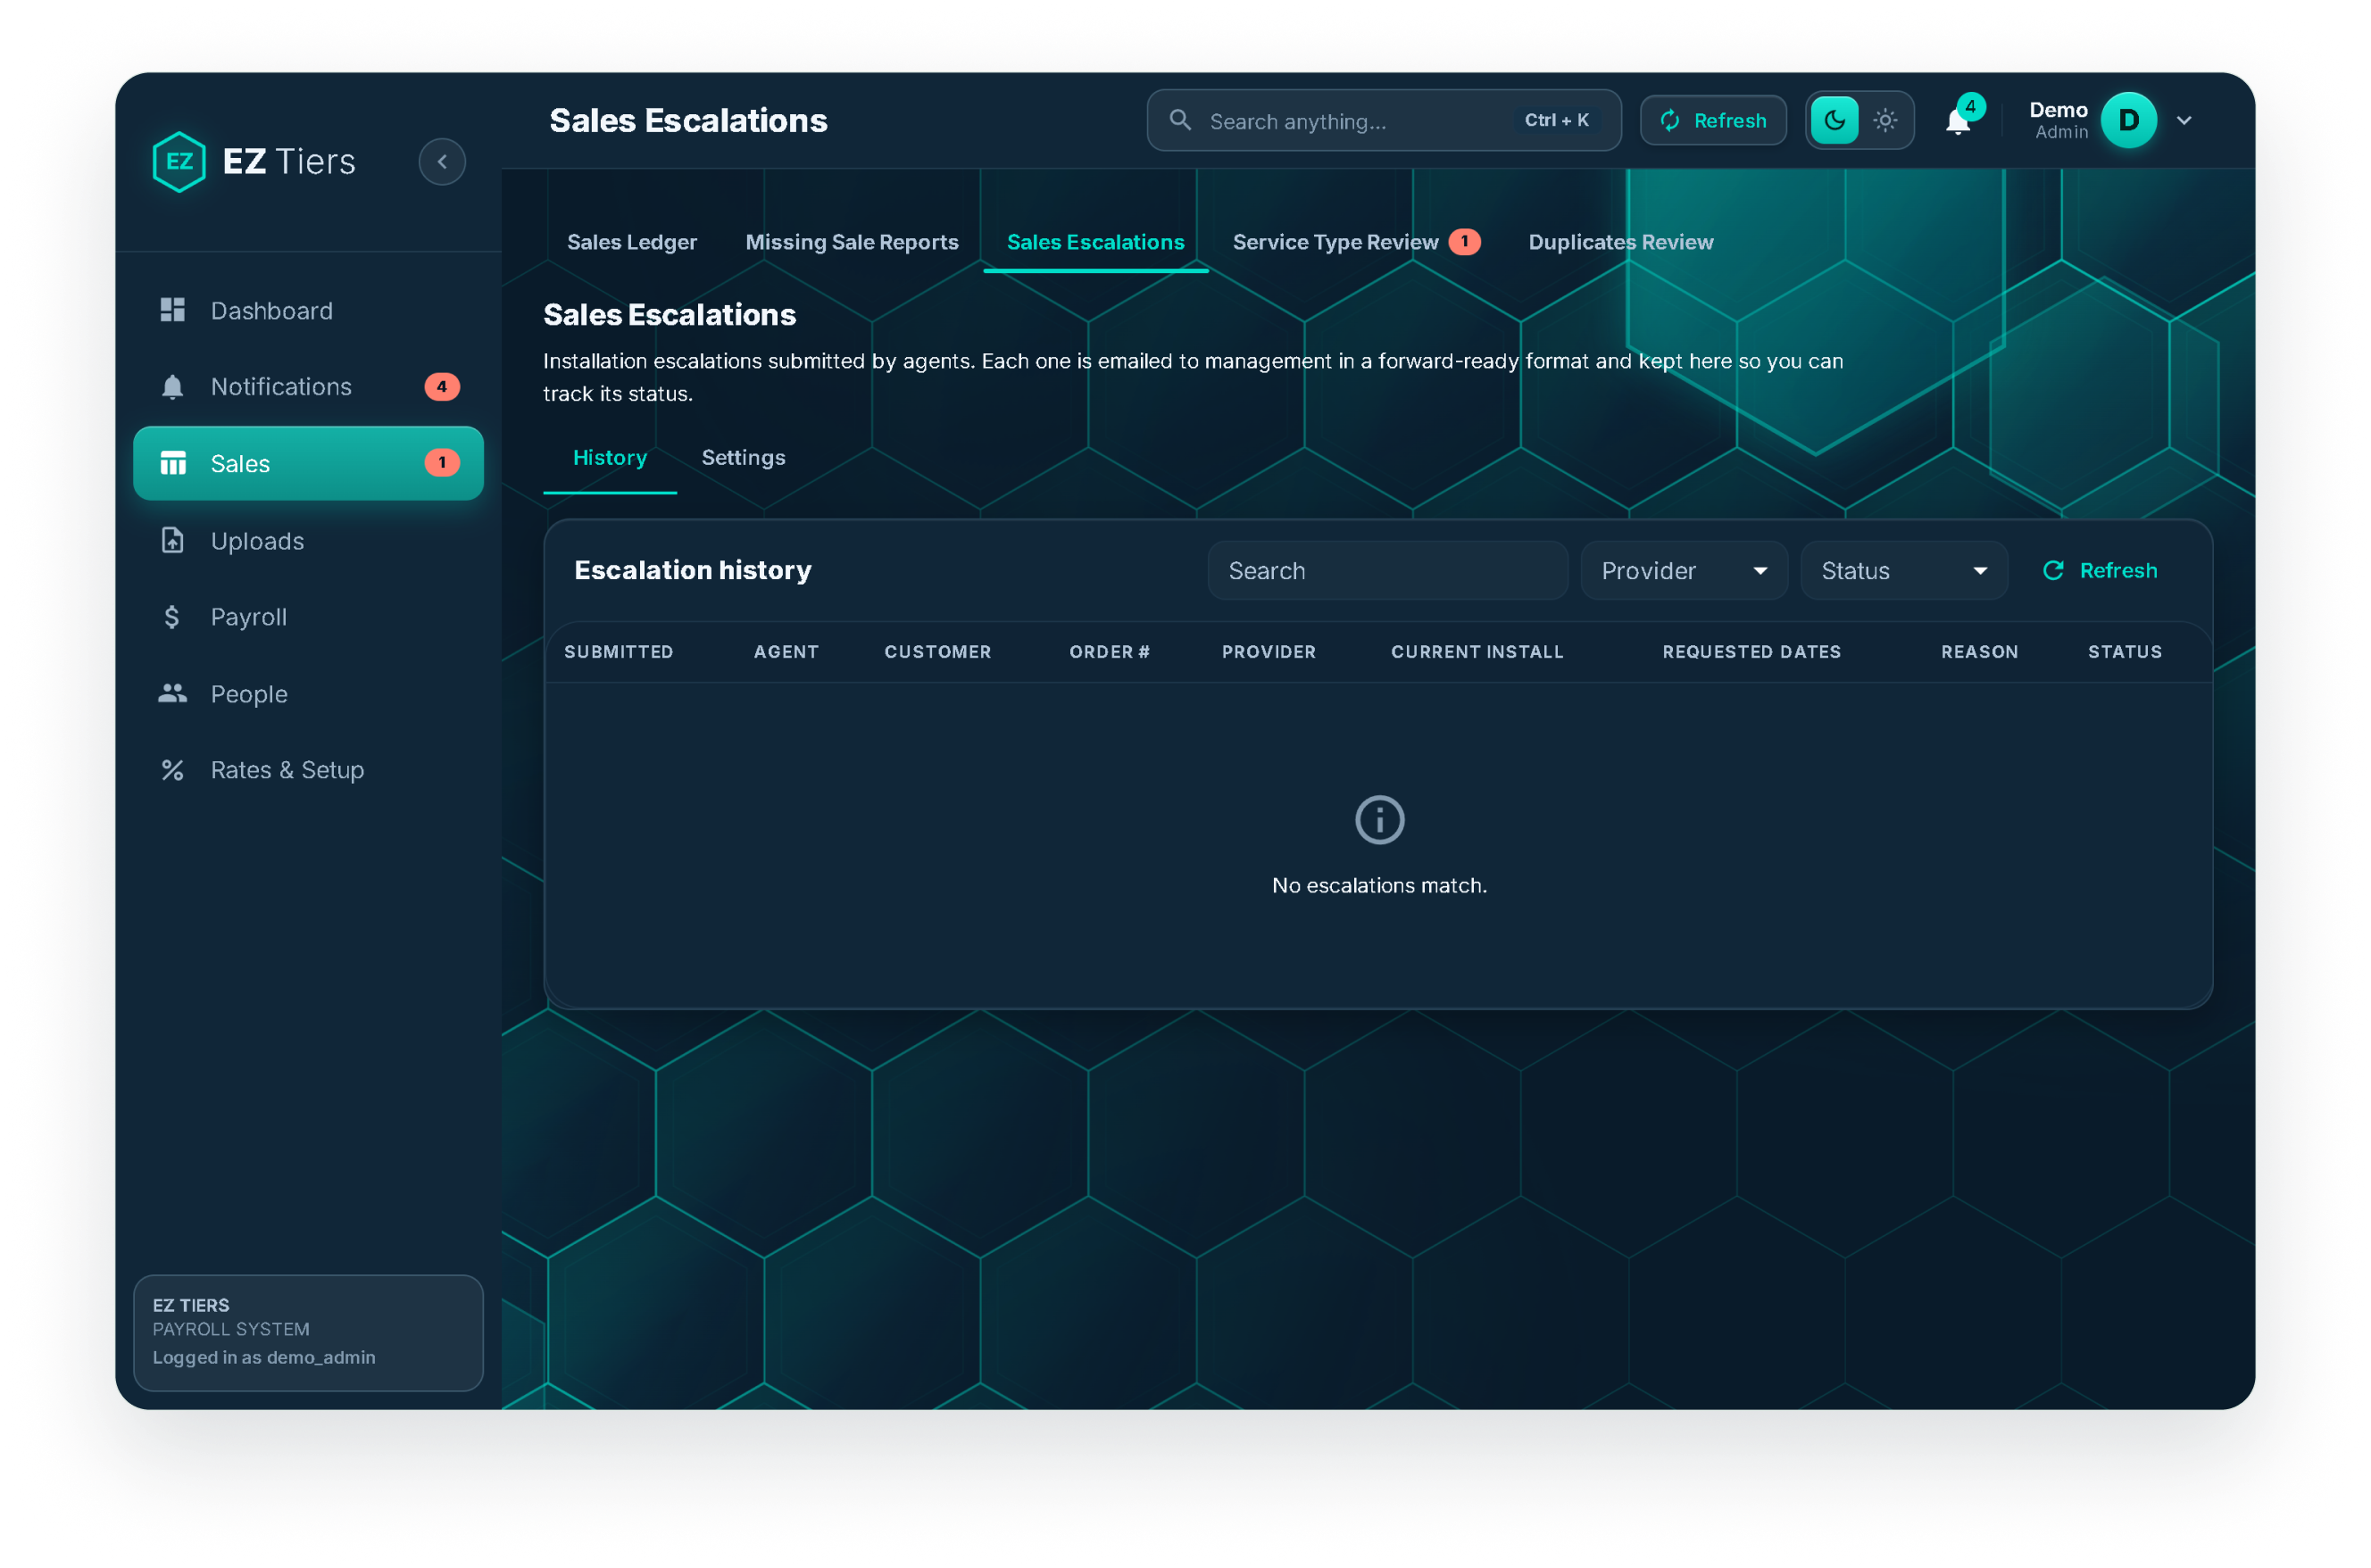Click Refresh in the Escalation history panel
2371x1568 pixels.
[2100, 571]
